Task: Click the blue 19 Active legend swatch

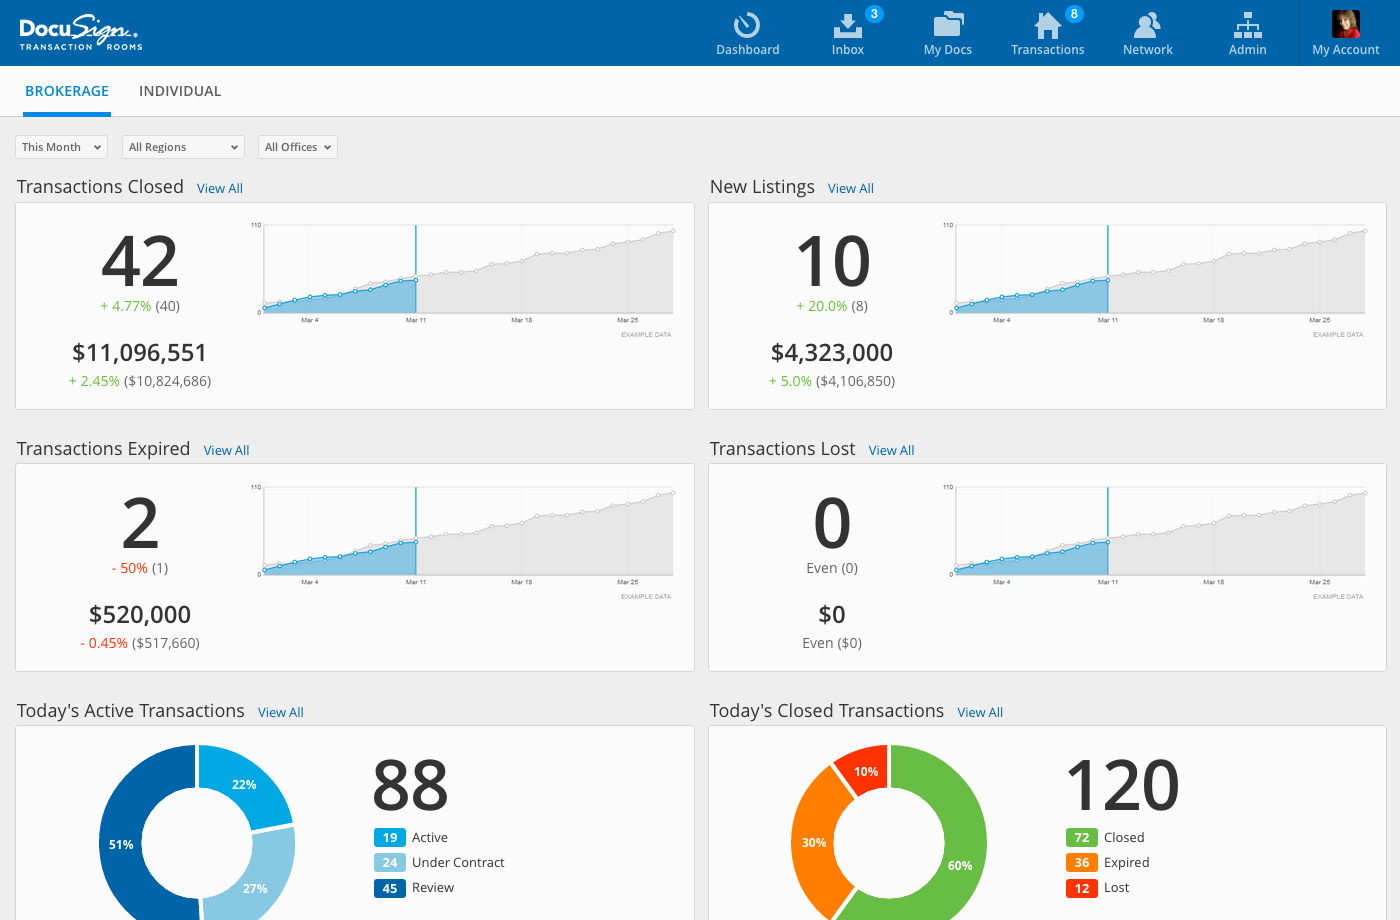Action: [x=390, y=838]
